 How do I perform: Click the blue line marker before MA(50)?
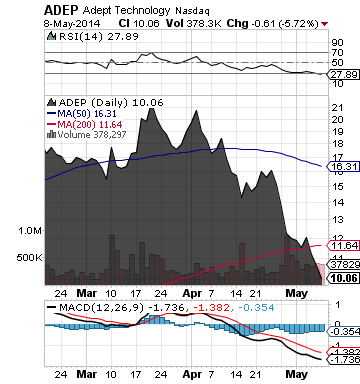pyautogui.click(x=52, y=114)
